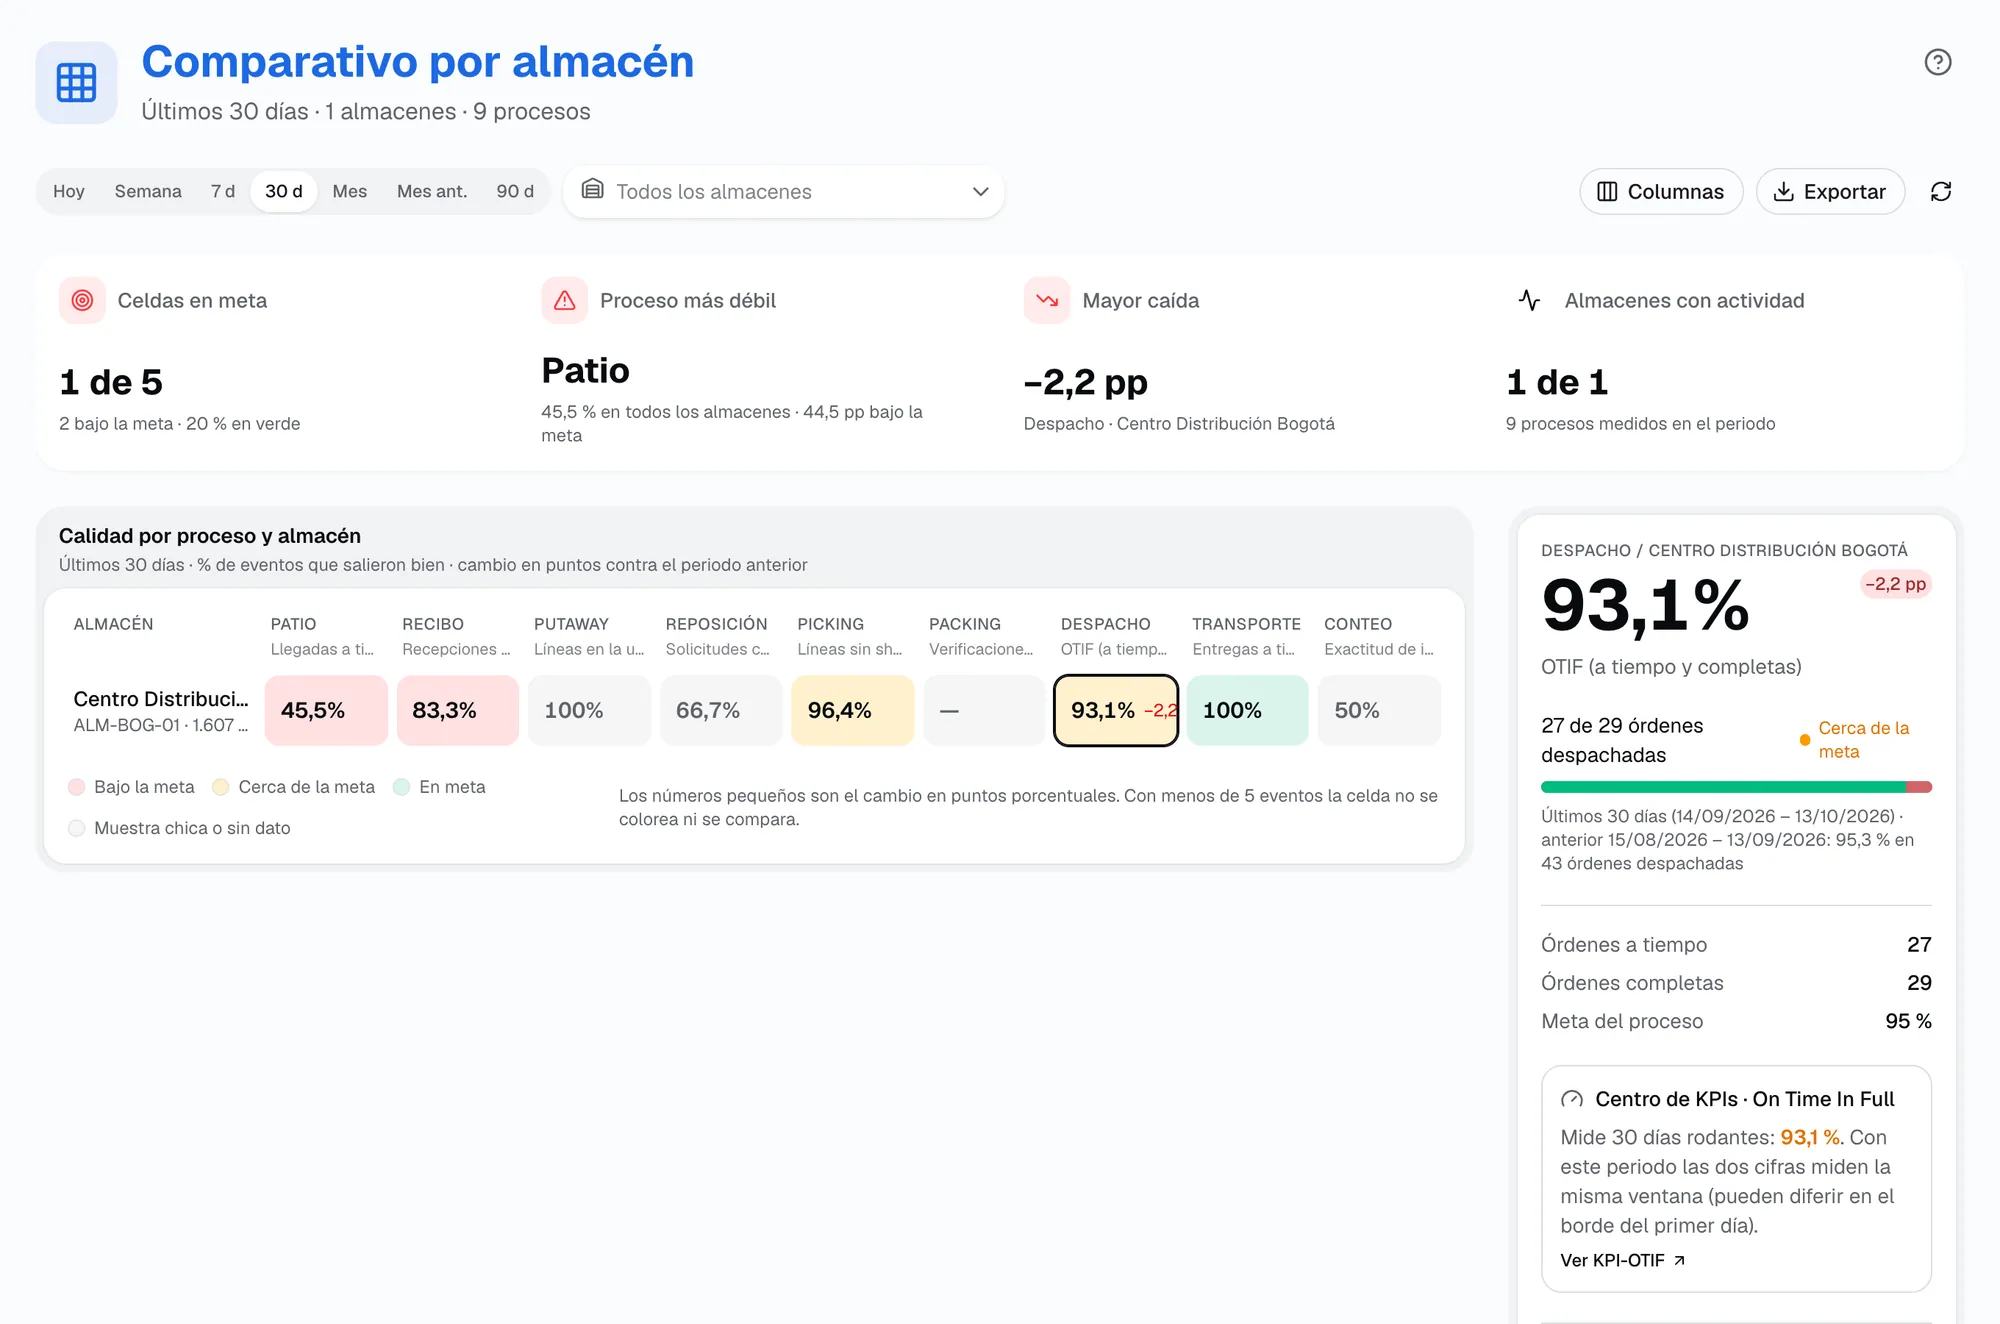Viewport: 2000px width, 1324px height.
Task: Click the PICKING column header
Action: 830,624
